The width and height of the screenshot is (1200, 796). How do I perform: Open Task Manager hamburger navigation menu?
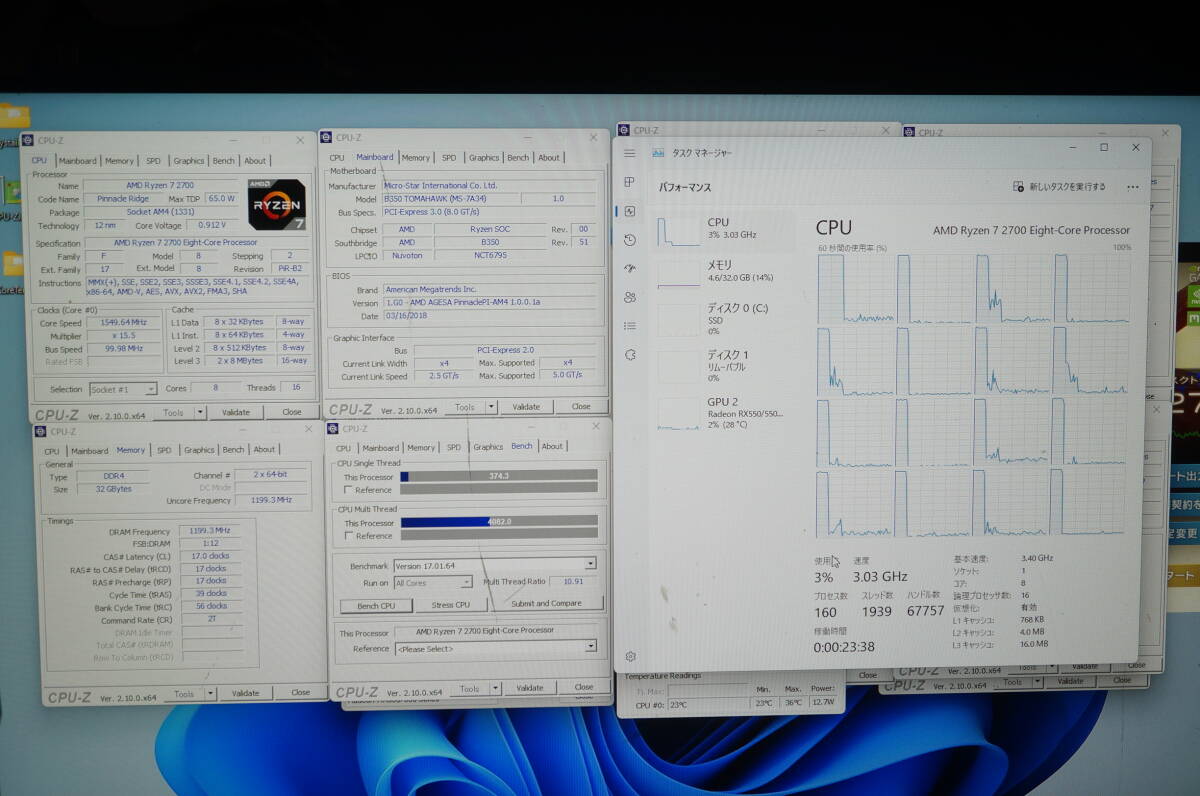pos(629,153)
